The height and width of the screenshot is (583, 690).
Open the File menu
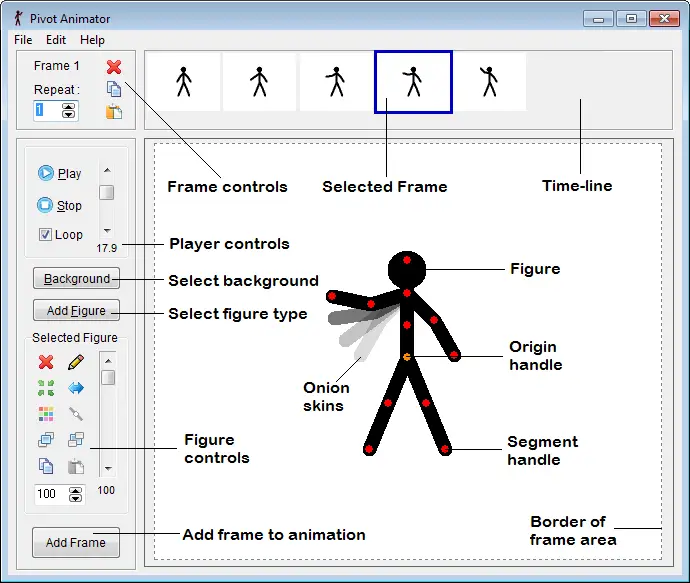pos(23,40)
